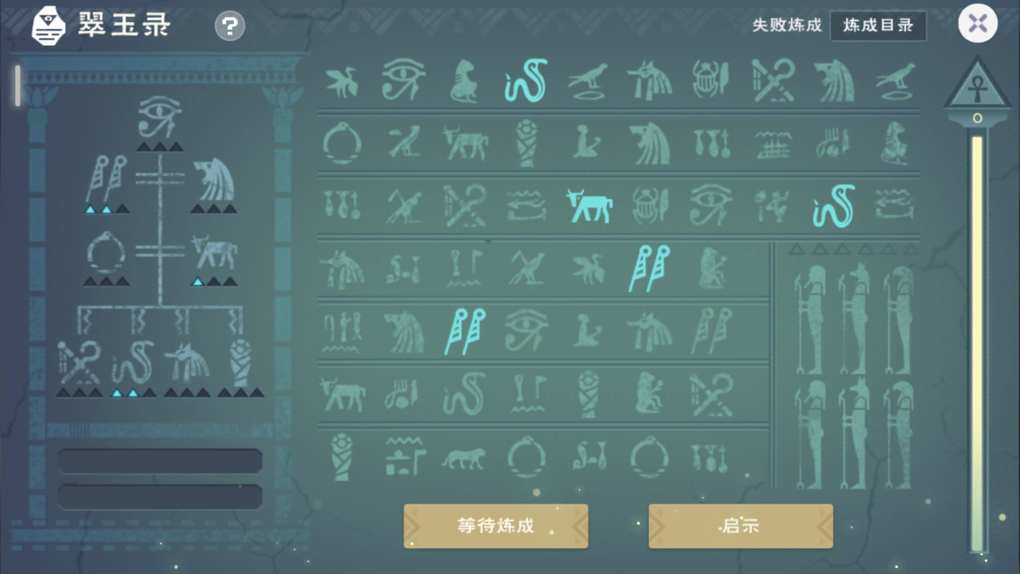This screenshot has height=574, width=1020.
Task: Select the highlighted cyan bull glyph
Action: (589, 206)
